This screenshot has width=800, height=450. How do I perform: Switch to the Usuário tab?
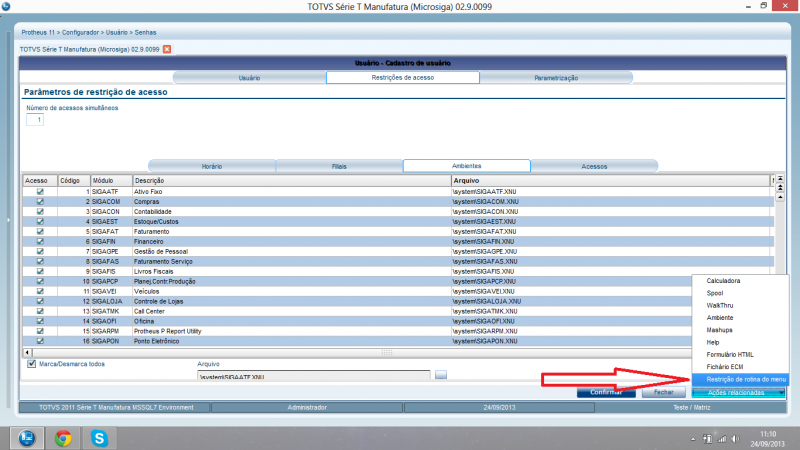[249, 78]
